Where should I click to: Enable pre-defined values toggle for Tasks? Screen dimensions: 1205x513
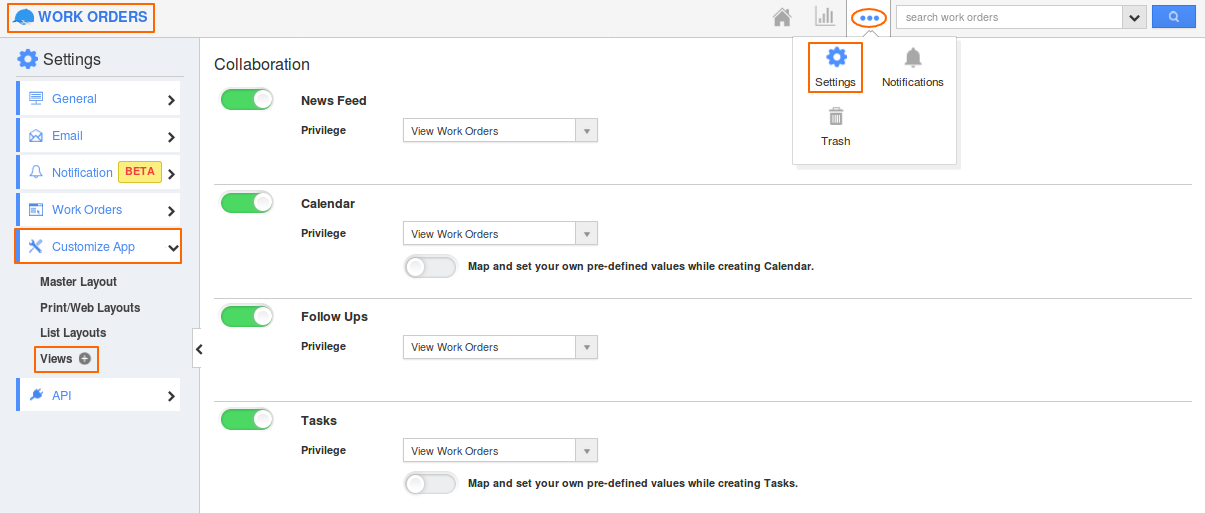point(430,483)
